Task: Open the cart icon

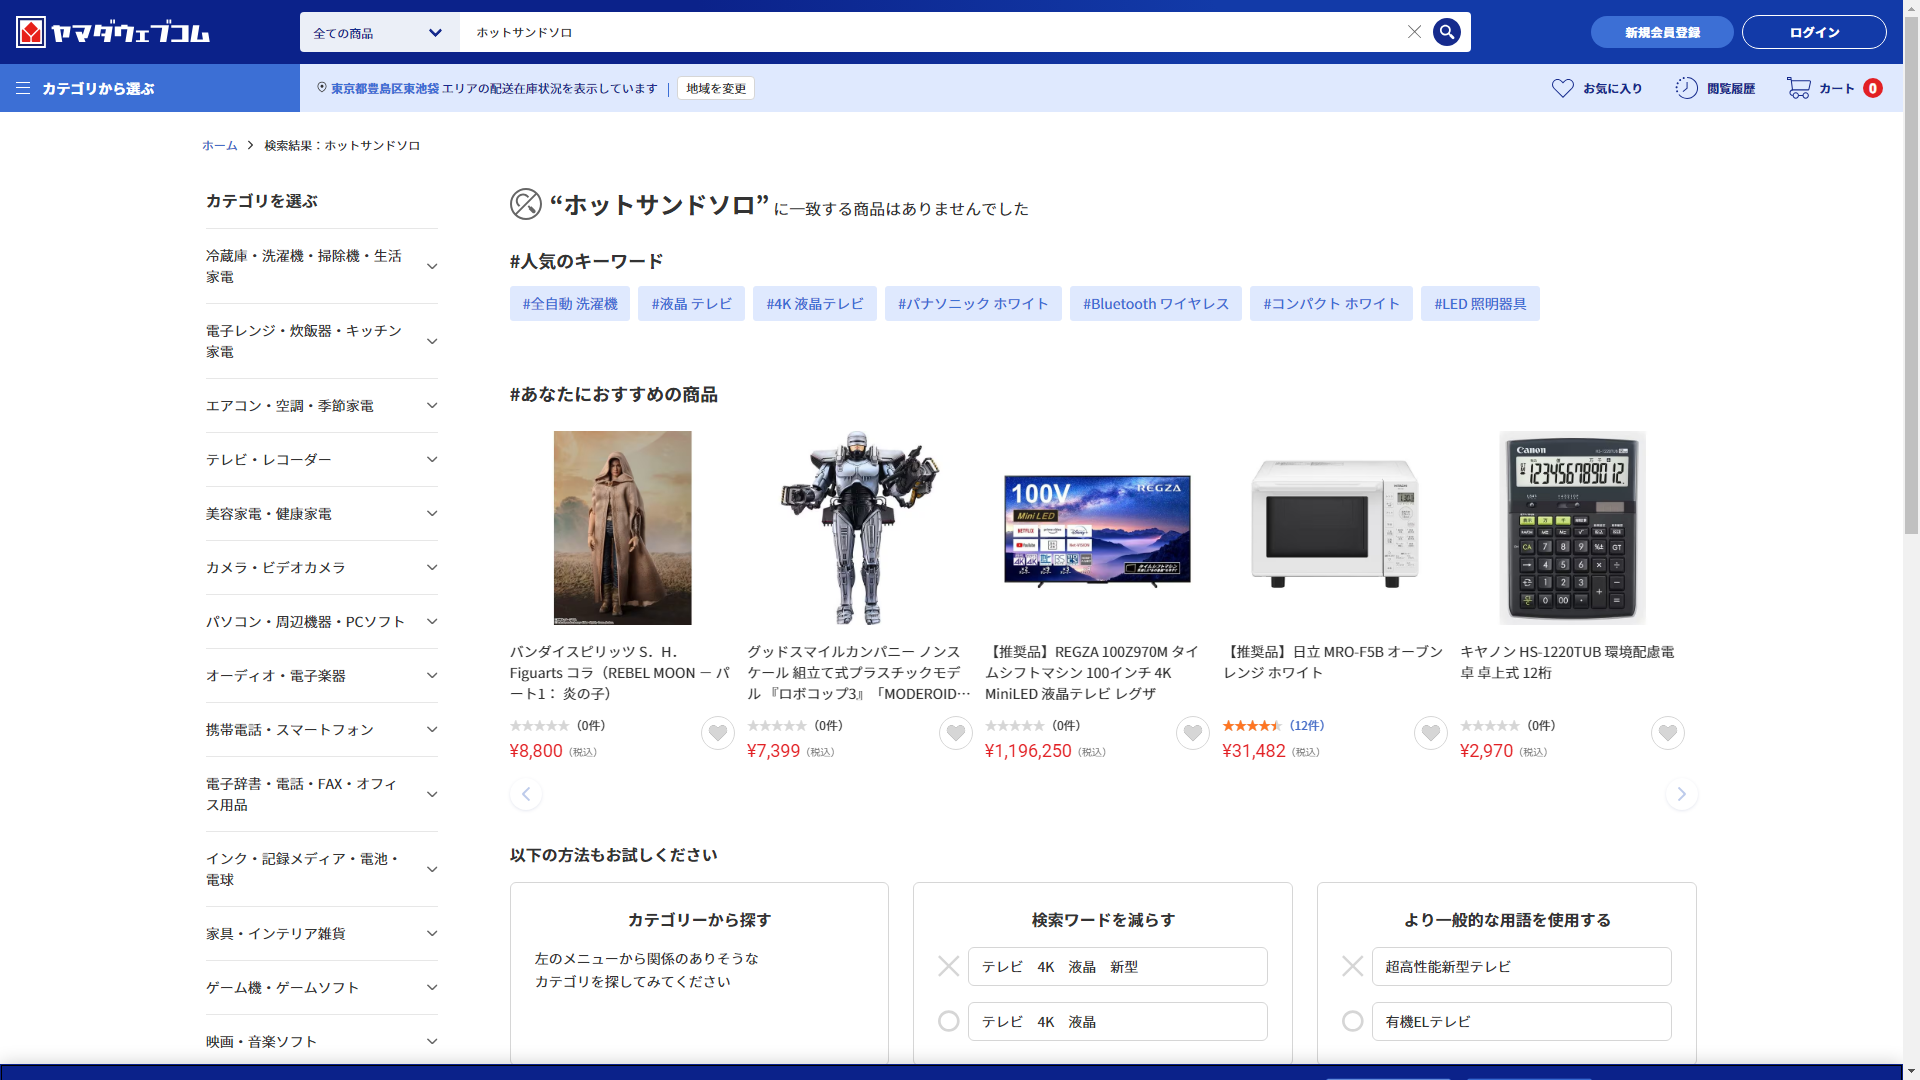Action: (1799, 88)
